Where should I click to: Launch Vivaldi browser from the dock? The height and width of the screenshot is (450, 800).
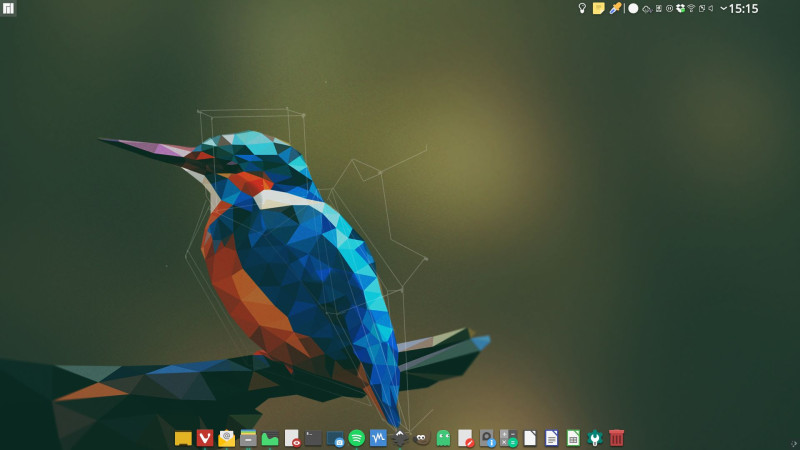tap(205, 438)
